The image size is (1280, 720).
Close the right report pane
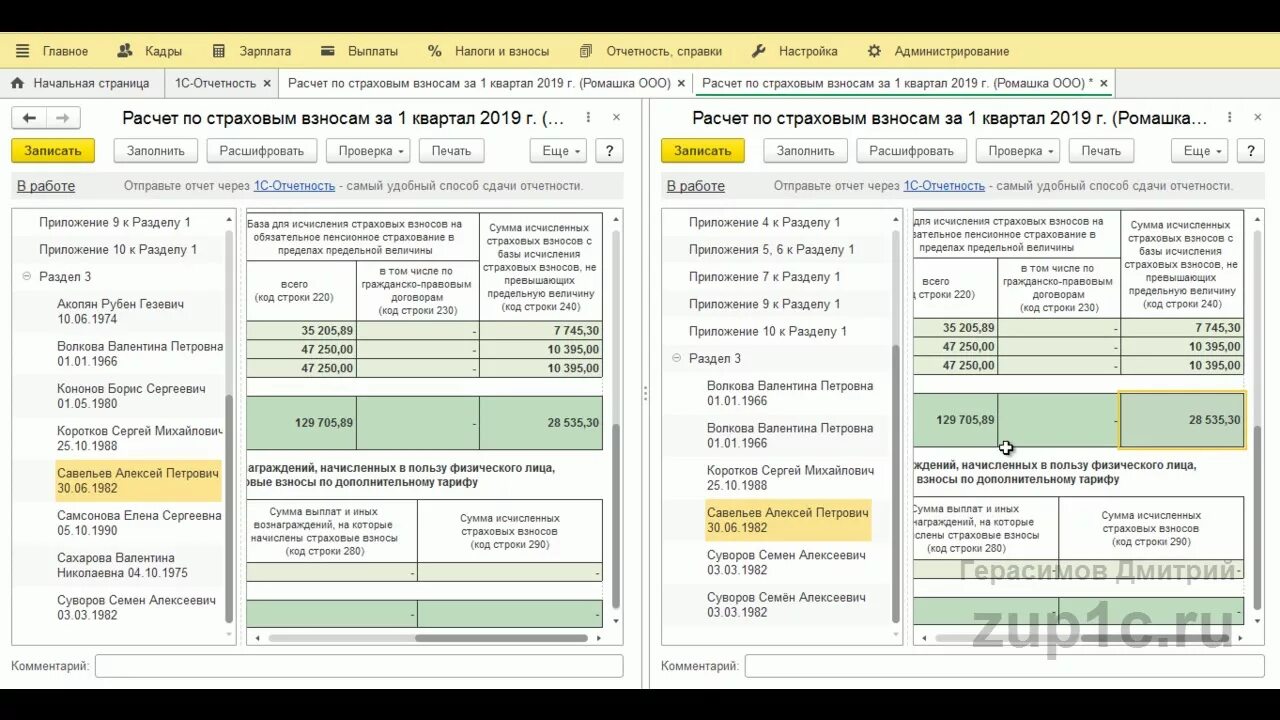tap(1259, 118)
